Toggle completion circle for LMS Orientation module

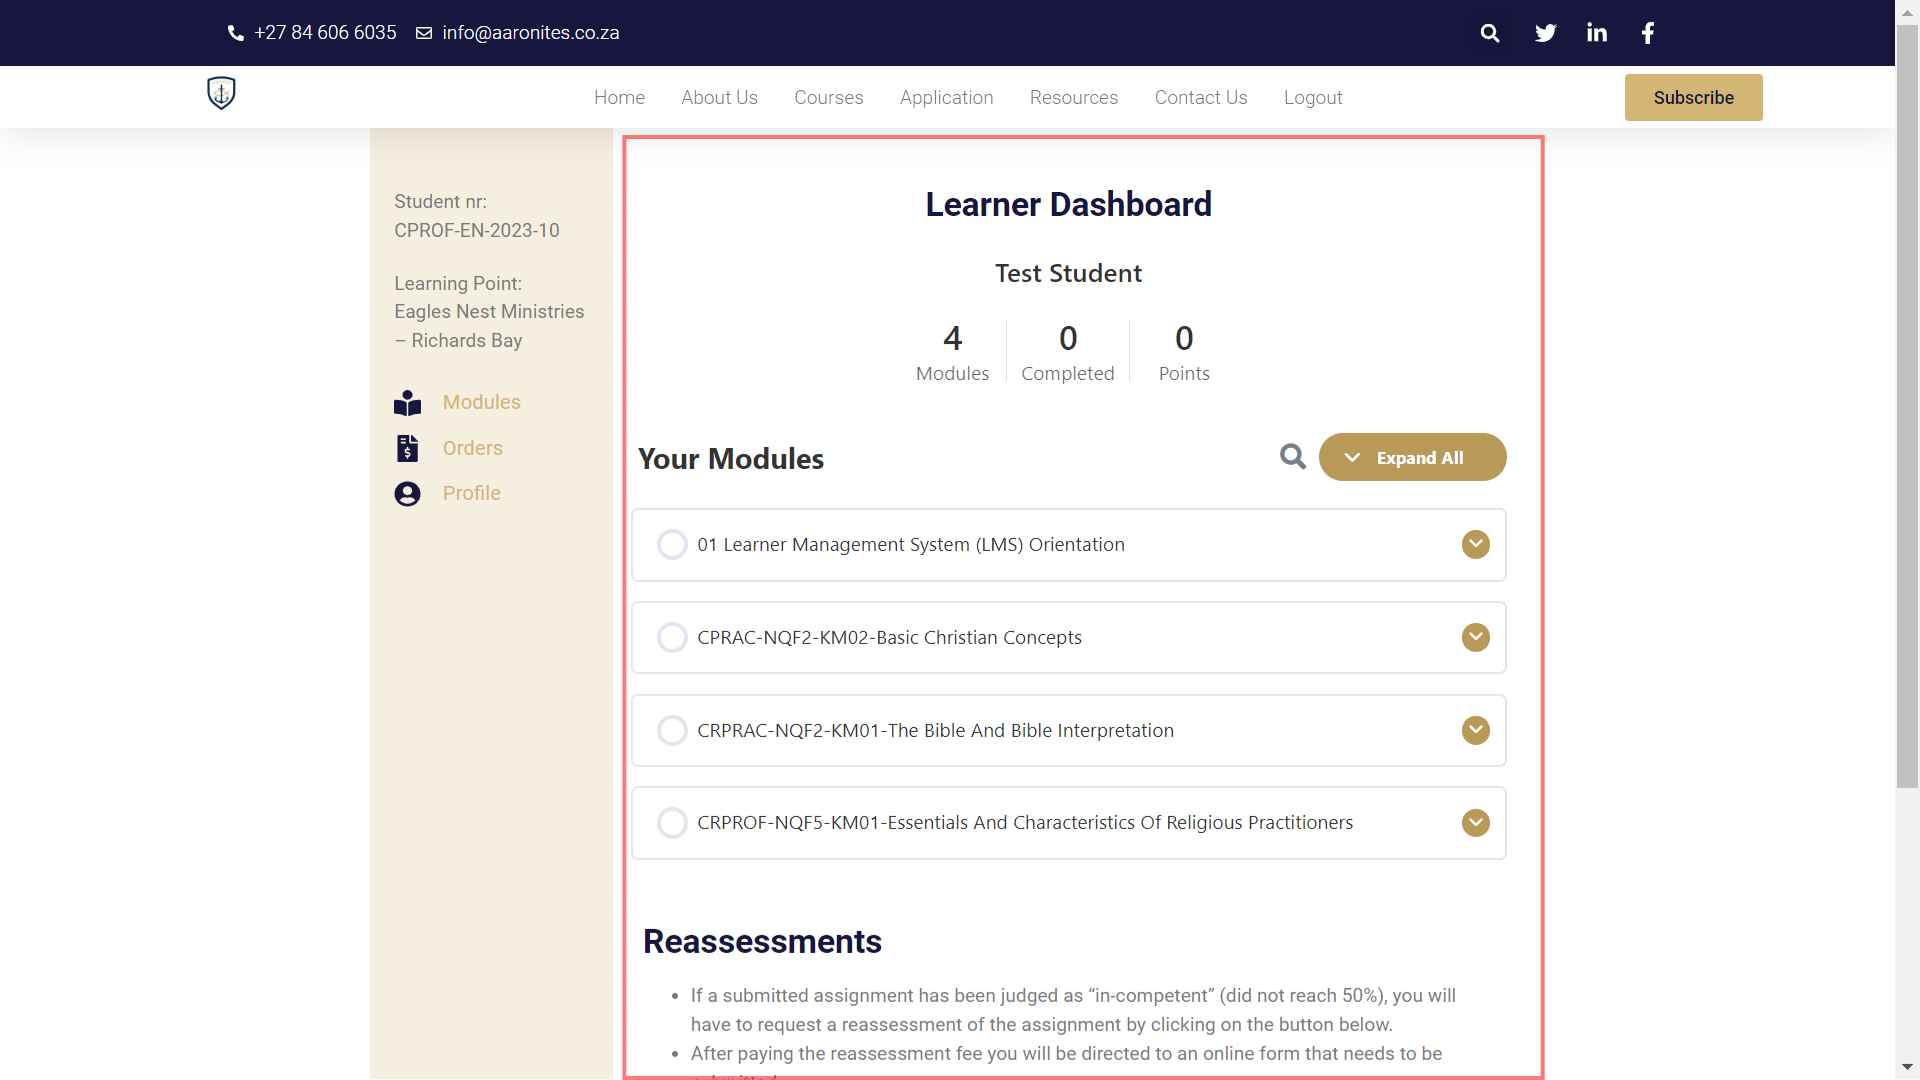(672, 545)
